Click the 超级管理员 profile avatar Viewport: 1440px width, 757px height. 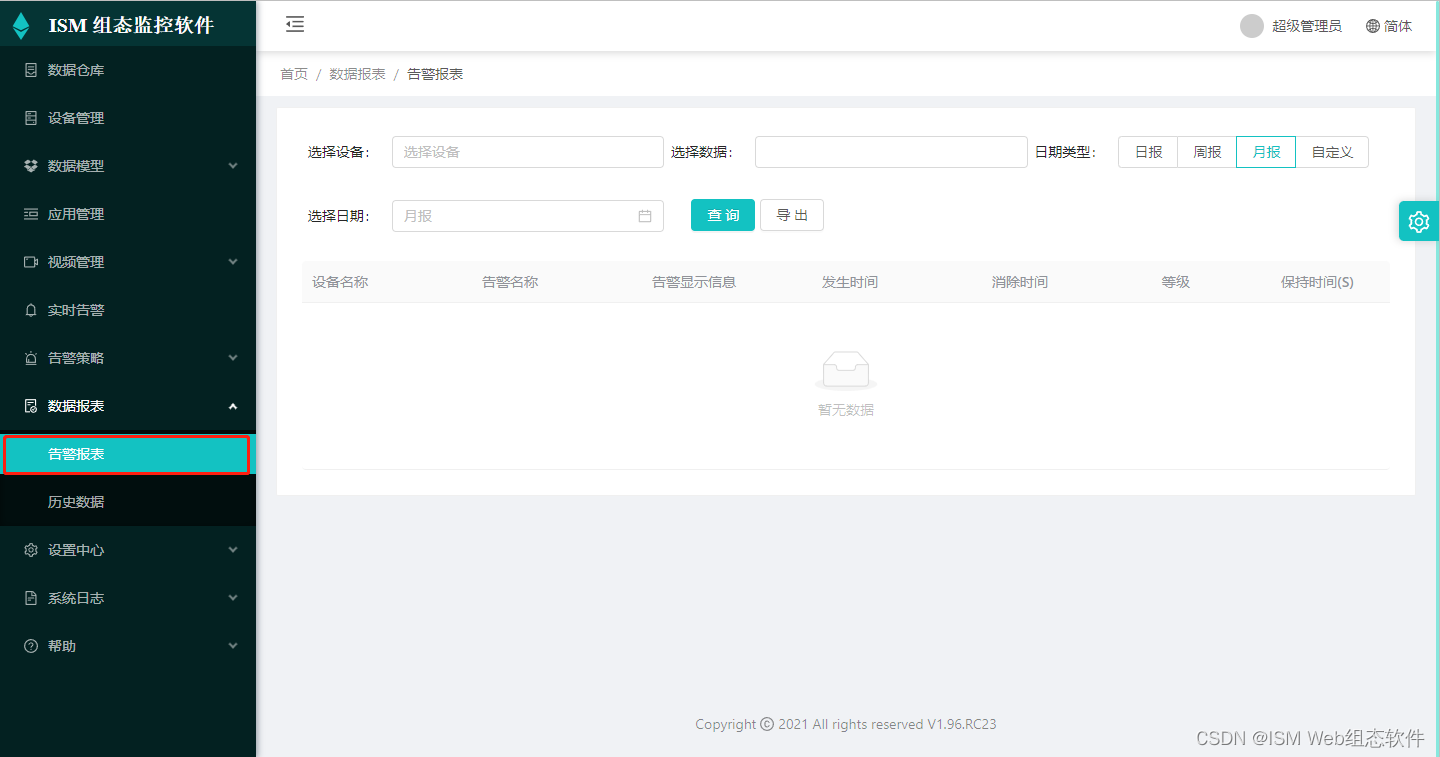click(1250, 25)
